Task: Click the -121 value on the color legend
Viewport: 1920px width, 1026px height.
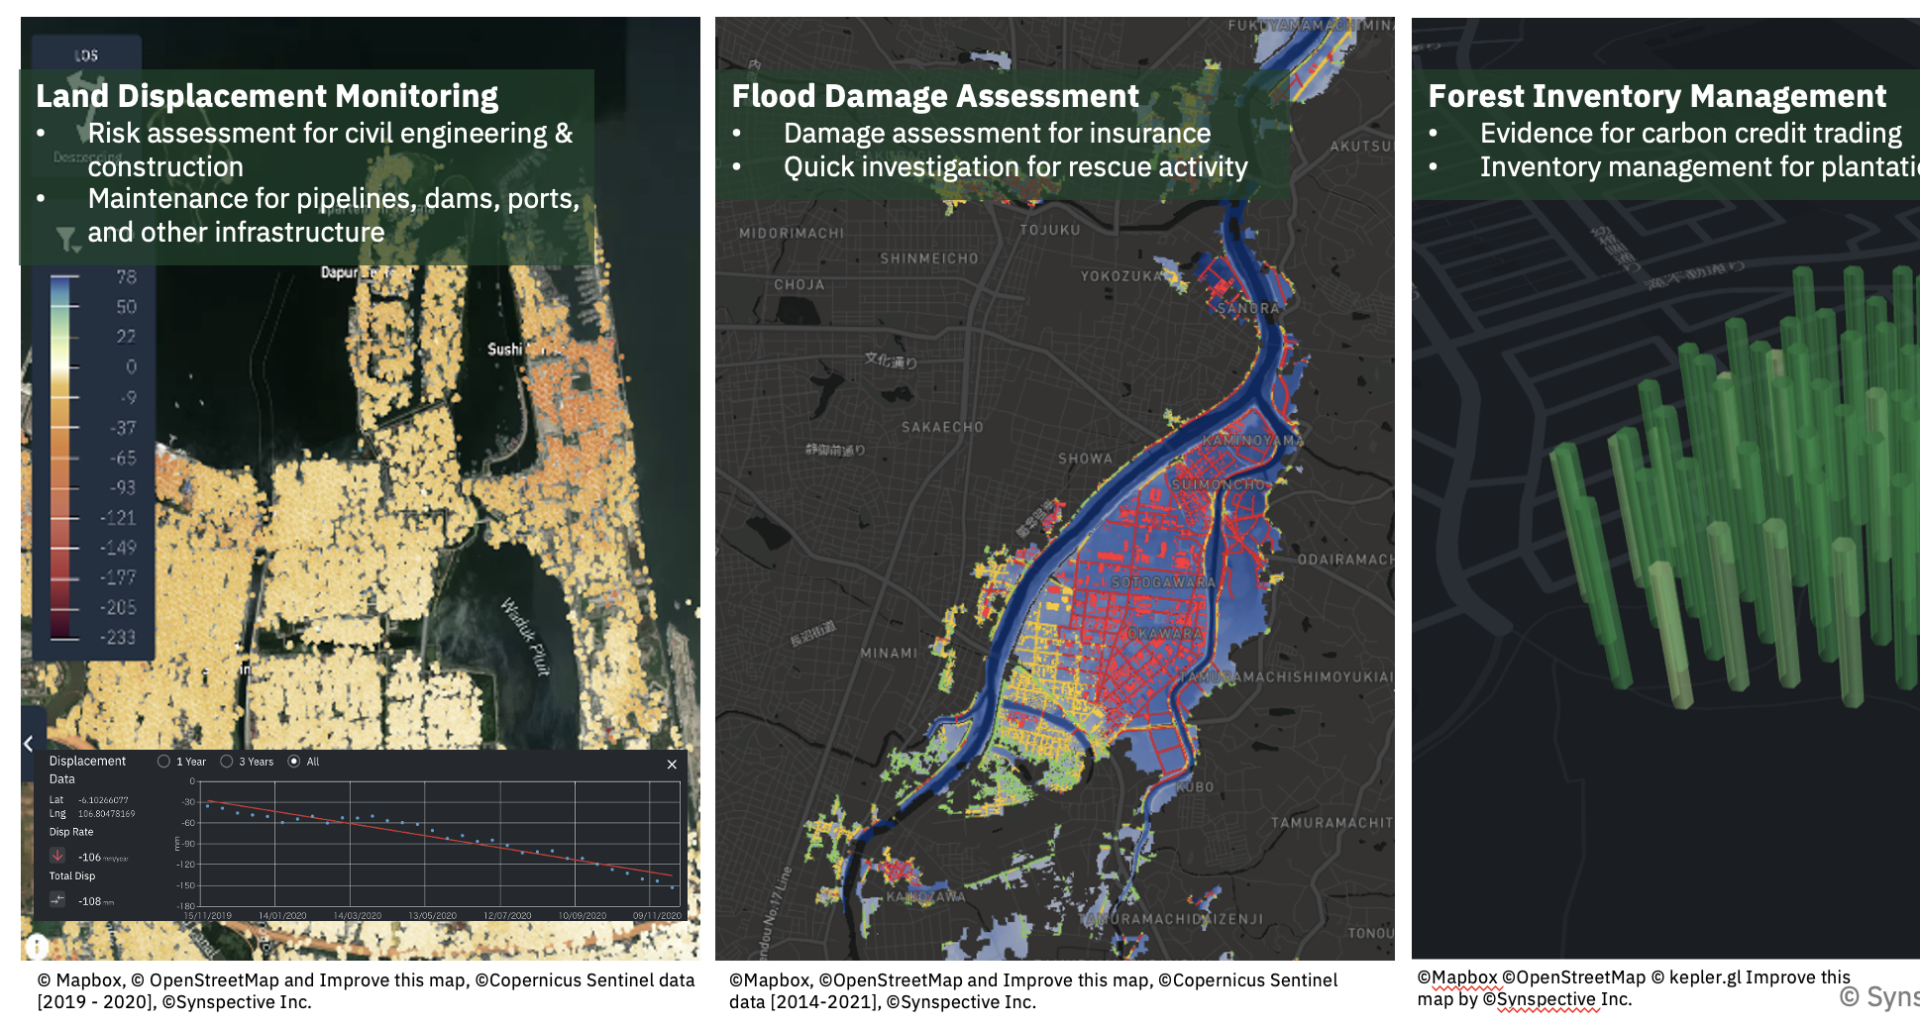Action: click(118, 517)
